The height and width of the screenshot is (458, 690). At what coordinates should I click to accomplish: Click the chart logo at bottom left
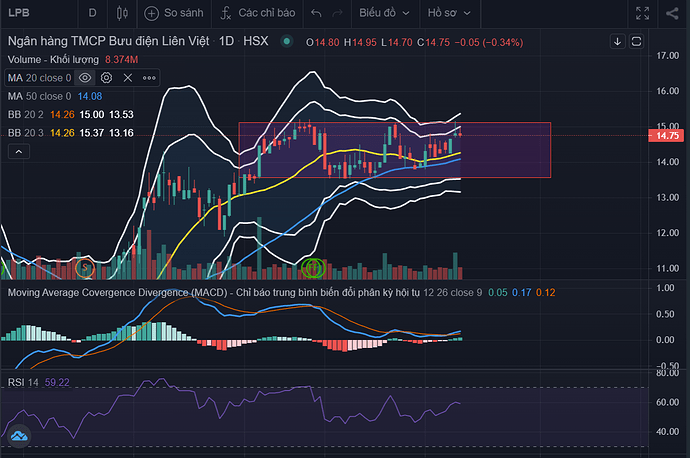pyautogui.click(x=19, y=436)
